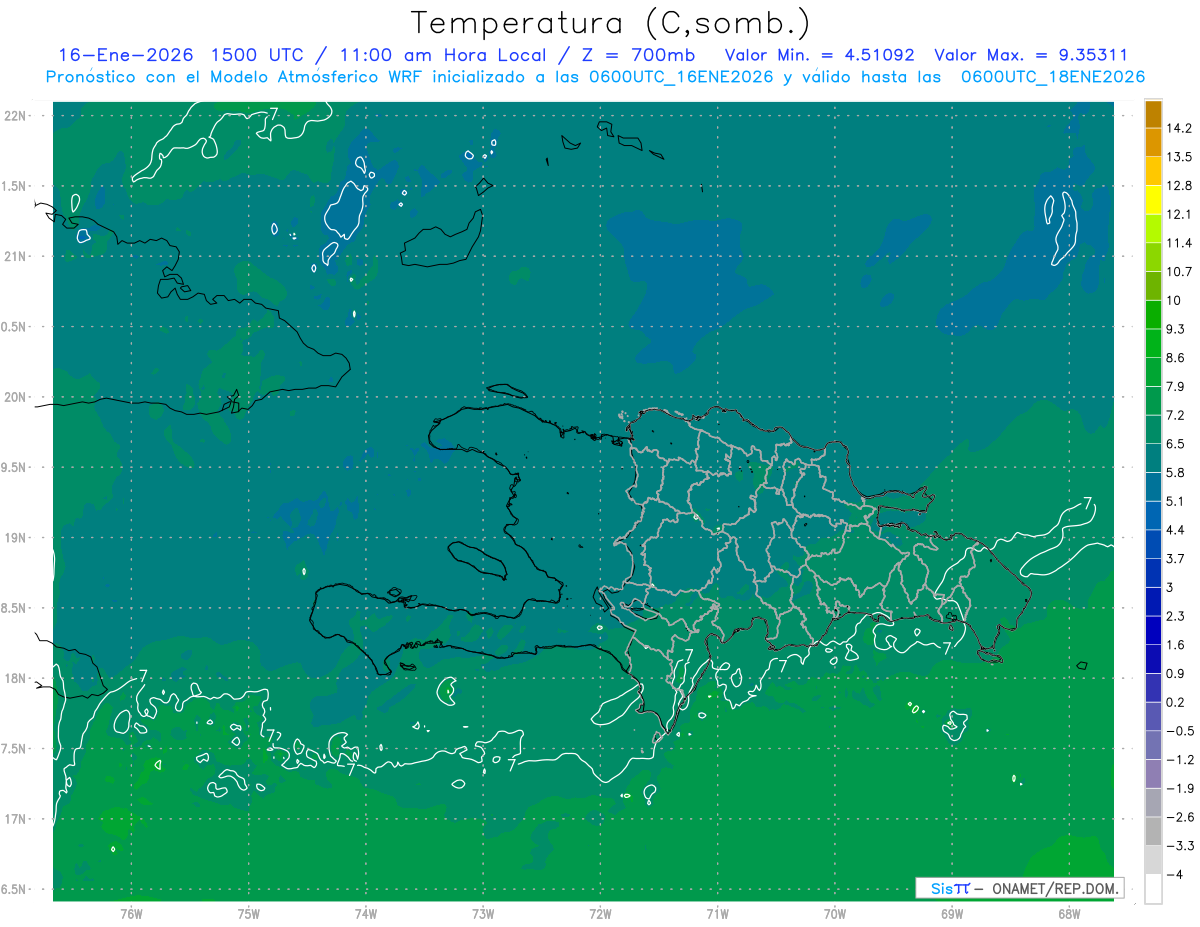Click the "75W" longitude axis label
Image resolution: width=1200 pixels, height=927 pixels.
248,914
